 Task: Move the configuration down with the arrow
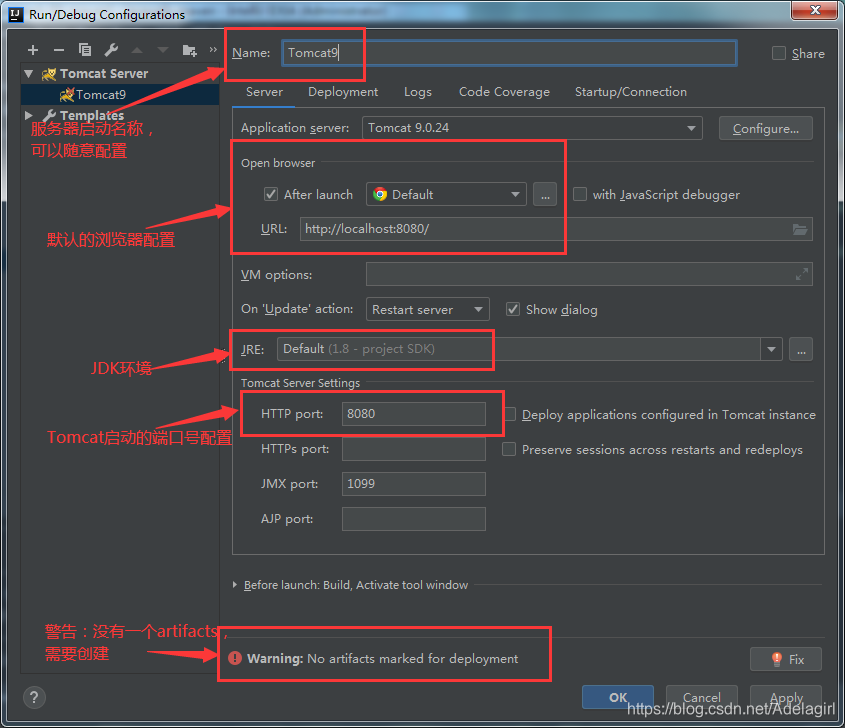pos(163,50)
